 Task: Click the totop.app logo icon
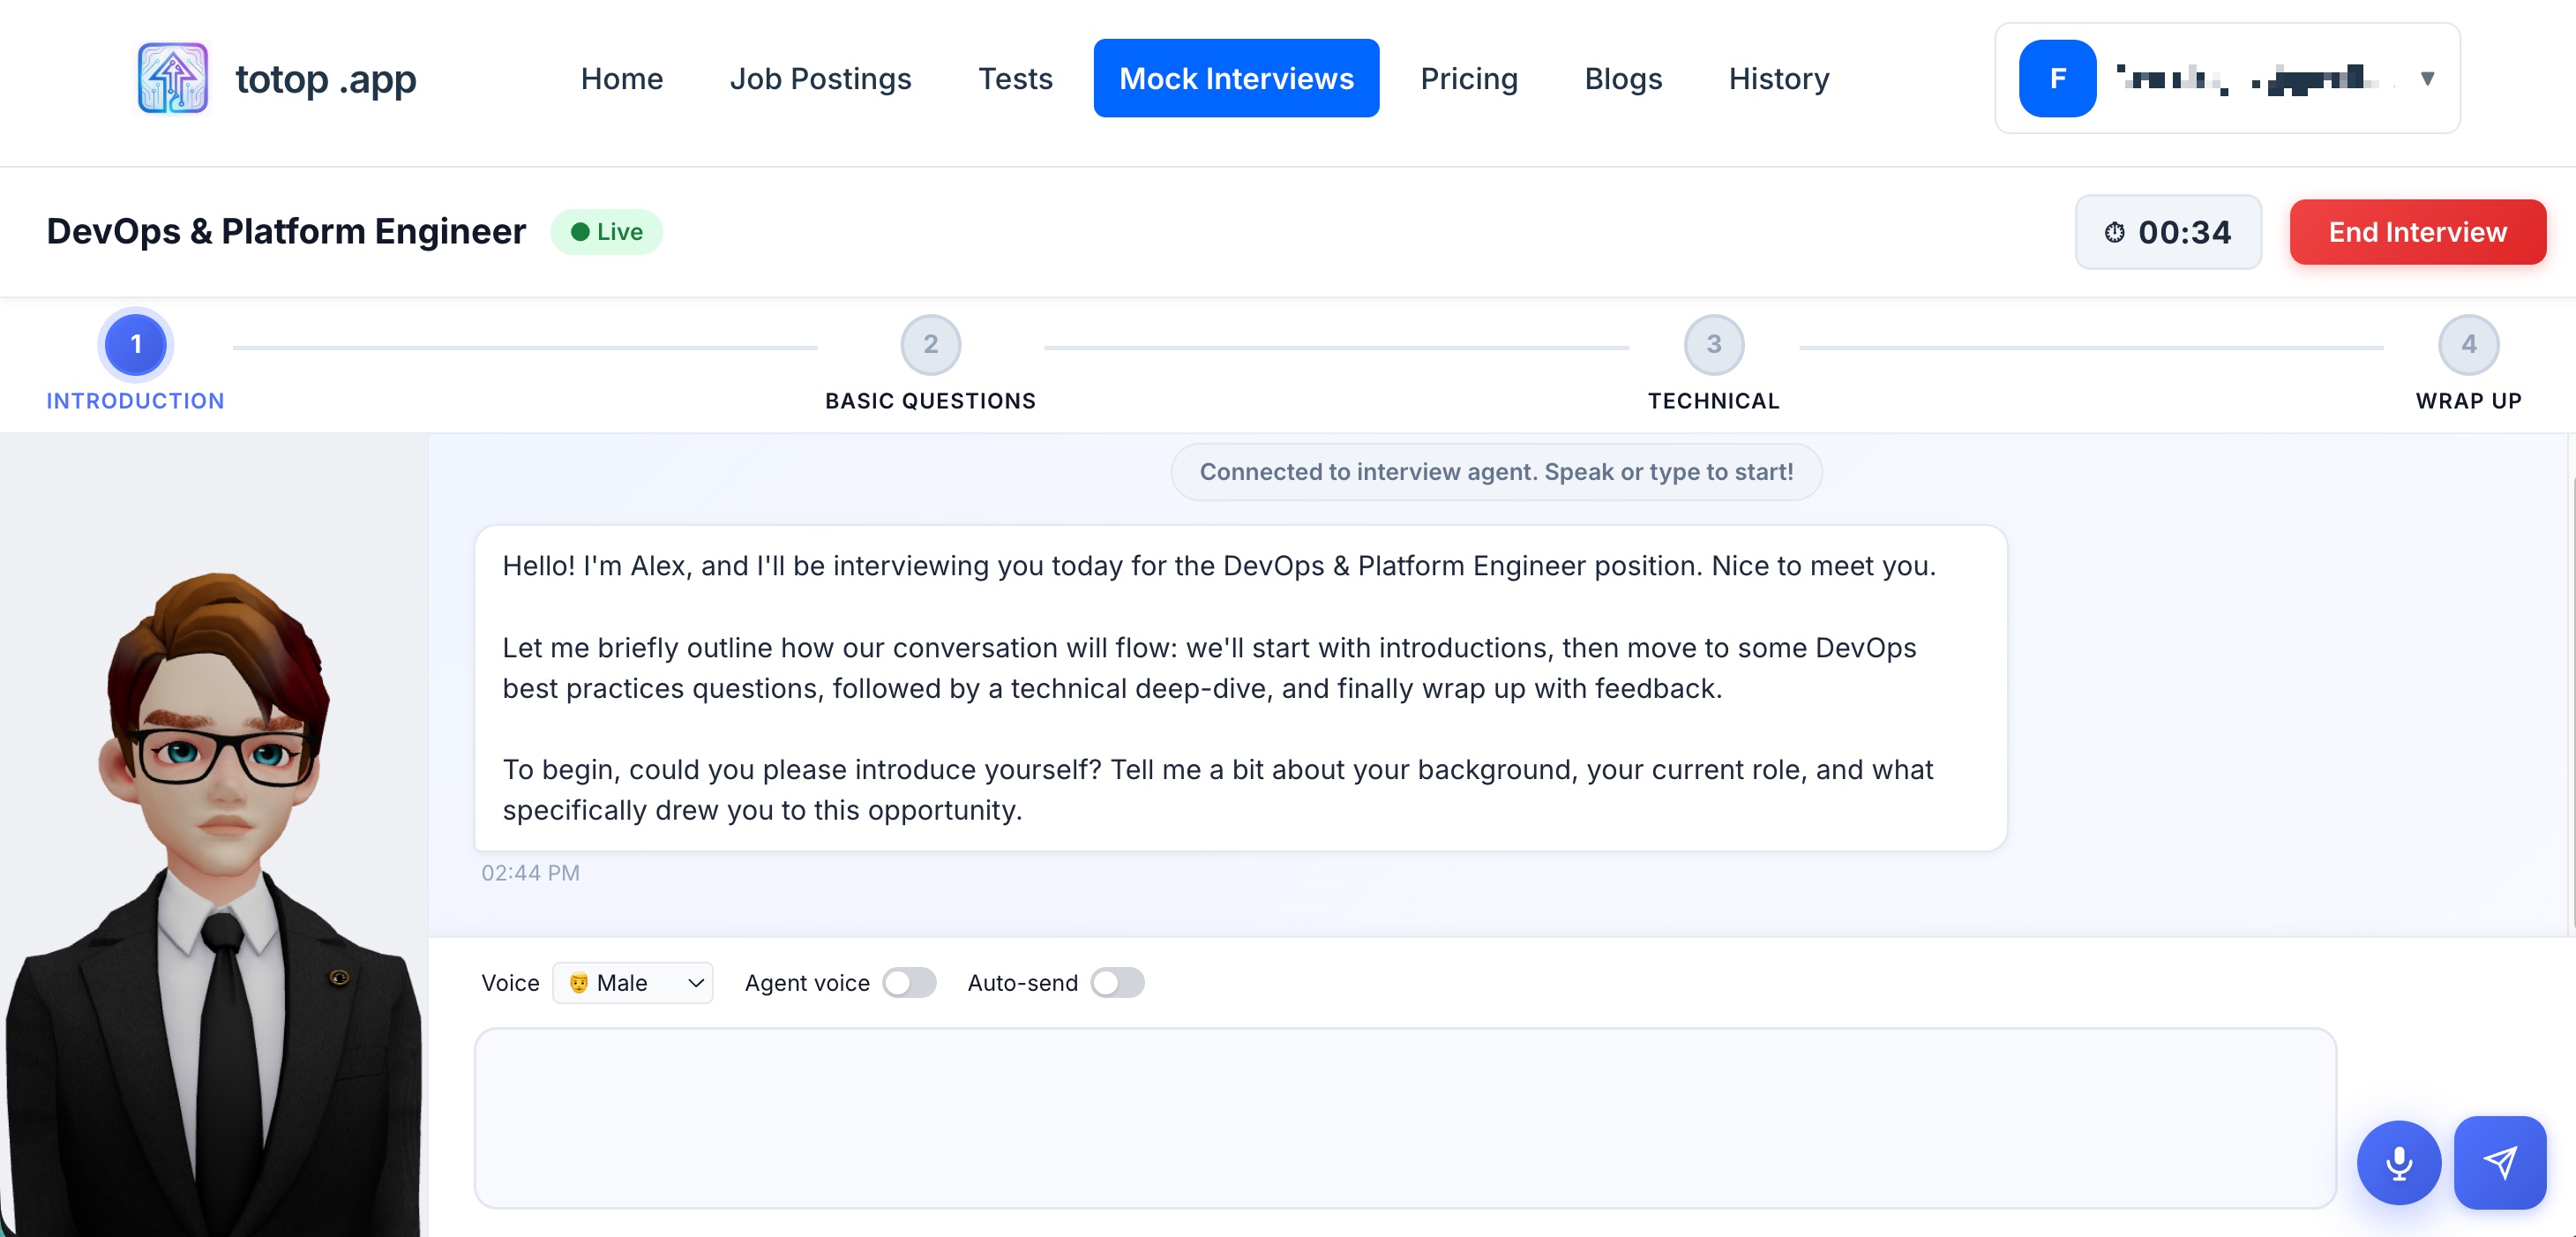[x=173, y=78]
